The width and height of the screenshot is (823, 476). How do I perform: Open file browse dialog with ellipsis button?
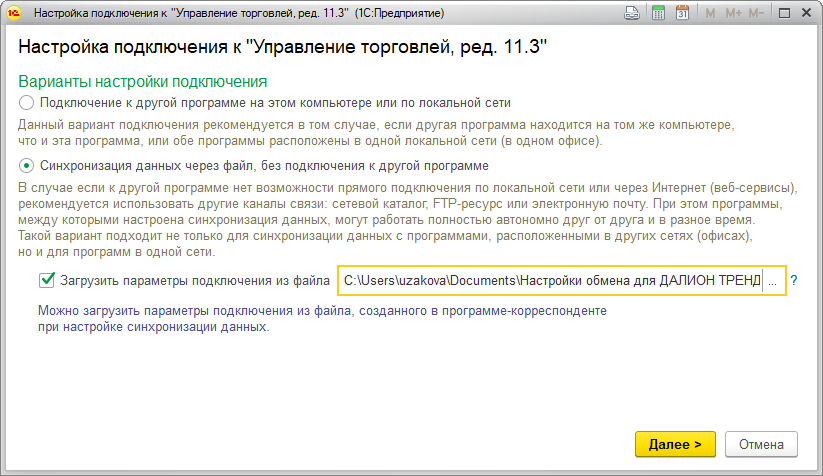pos(773,281)
